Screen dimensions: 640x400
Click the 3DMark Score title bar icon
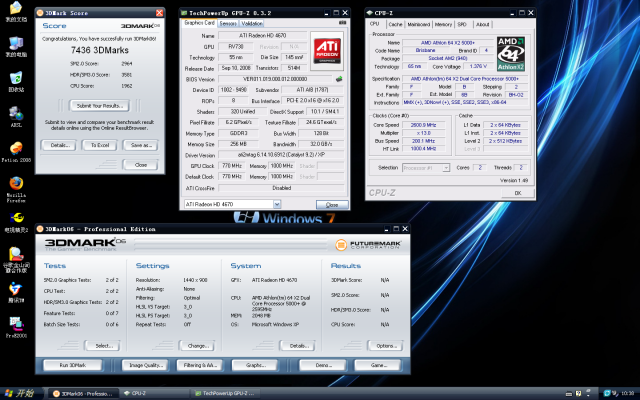[x=40, y=13]
